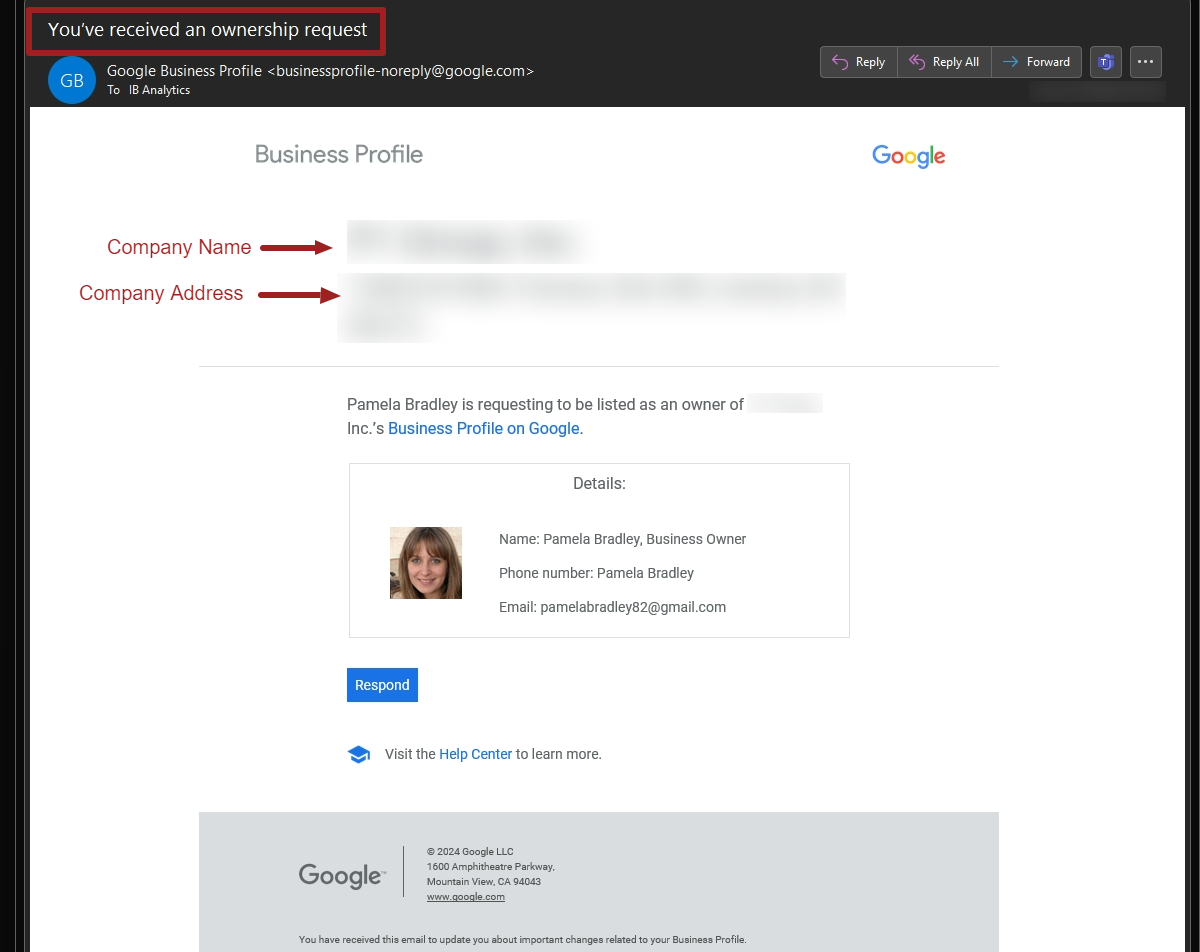This screenshot has width=1200, height=952.
Task: Click the Forward arrow icon
Action: pyautogui.click(x=1011, y=61)
